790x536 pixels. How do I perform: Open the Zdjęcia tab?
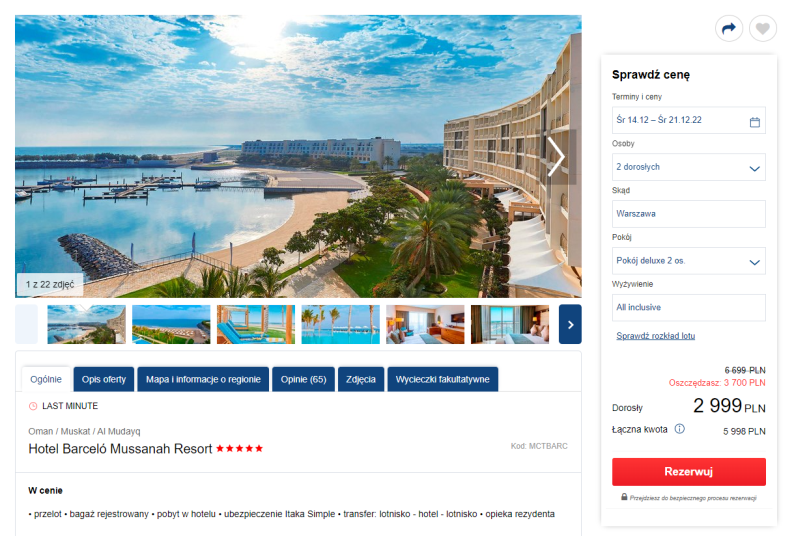pyautogui.click(x=361, y=379)
